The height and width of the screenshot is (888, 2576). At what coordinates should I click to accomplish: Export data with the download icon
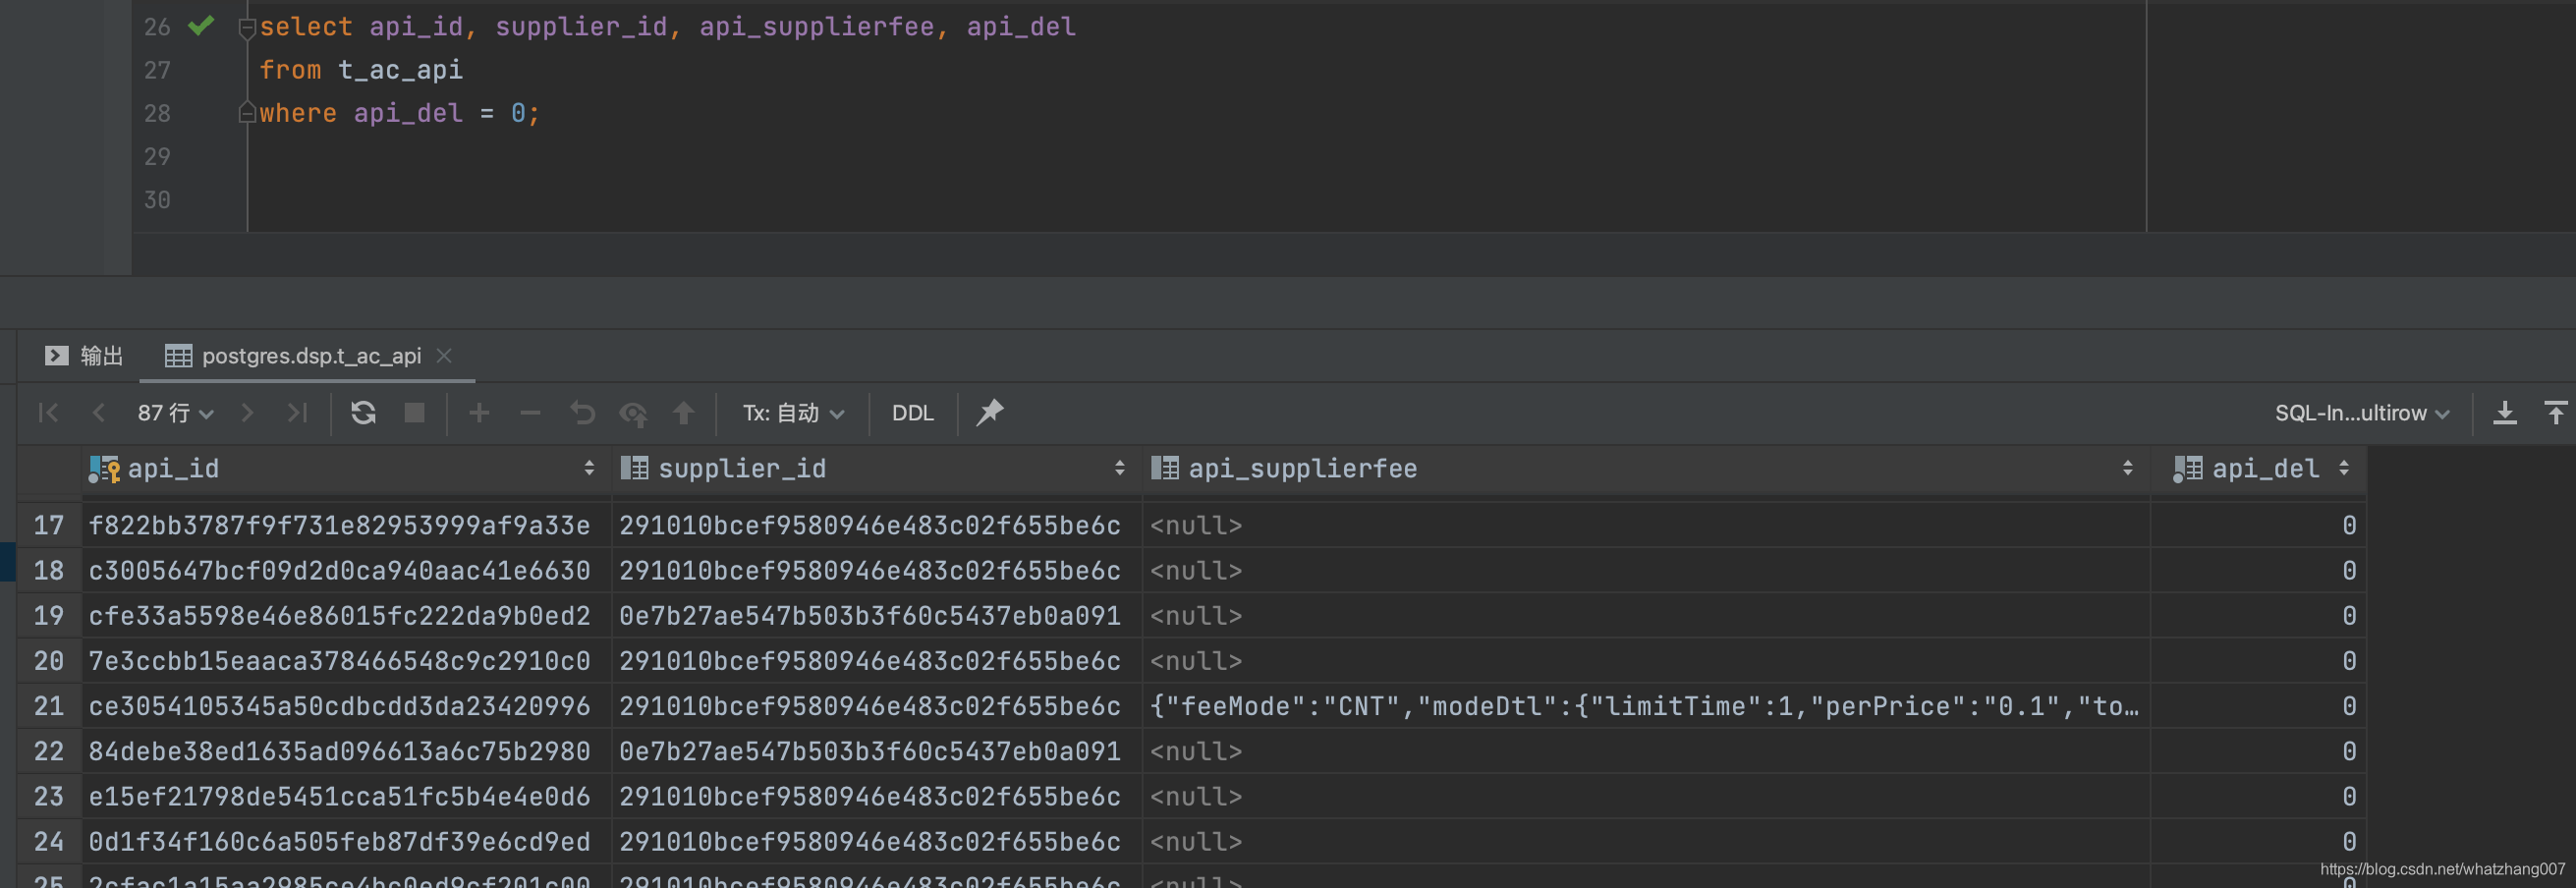pyautogui.click(x=2504, y=412)
